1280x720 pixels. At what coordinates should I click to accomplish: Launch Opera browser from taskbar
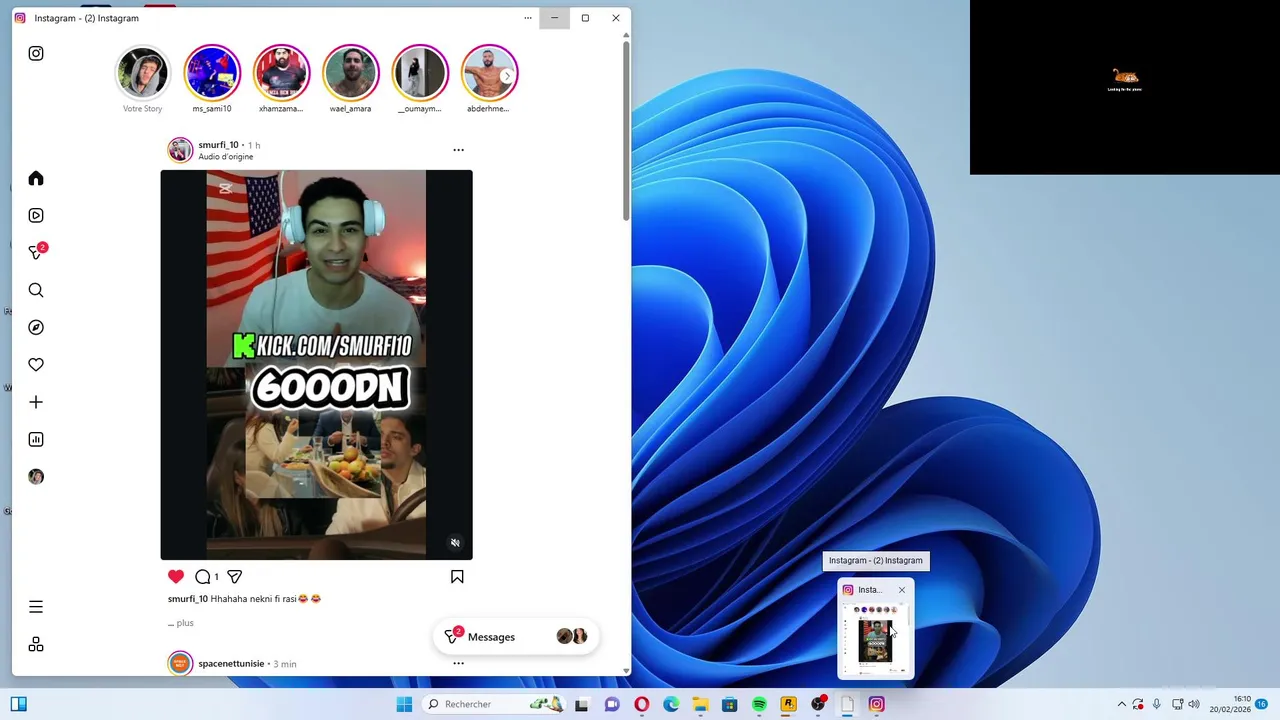641,704
